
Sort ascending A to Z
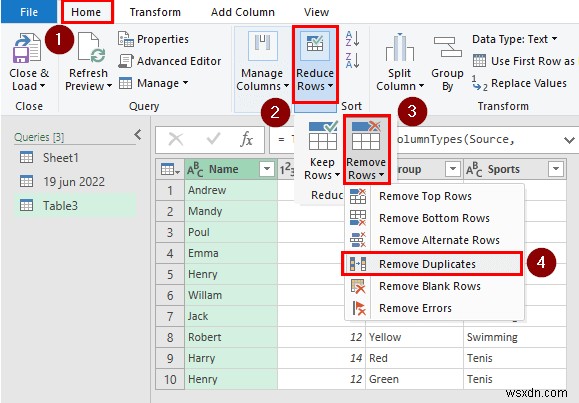[352, 39]
